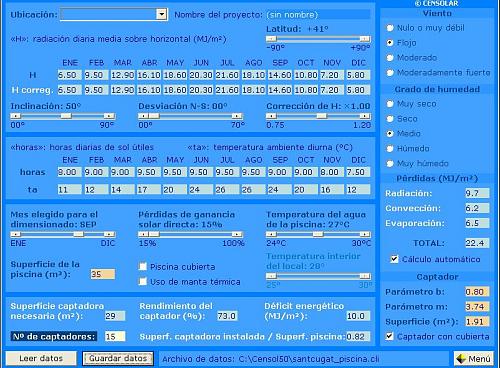Enable Uso de manta térmica checkbox

pyautogui.click(x=143, y=281)
